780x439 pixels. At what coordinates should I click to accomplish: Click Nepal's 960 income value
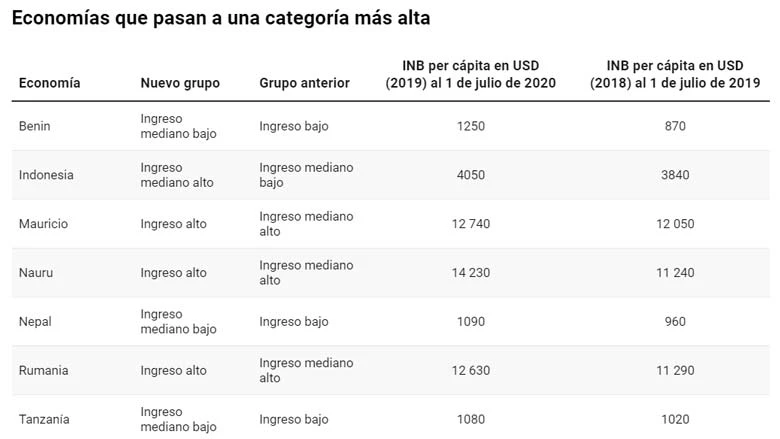674,322
